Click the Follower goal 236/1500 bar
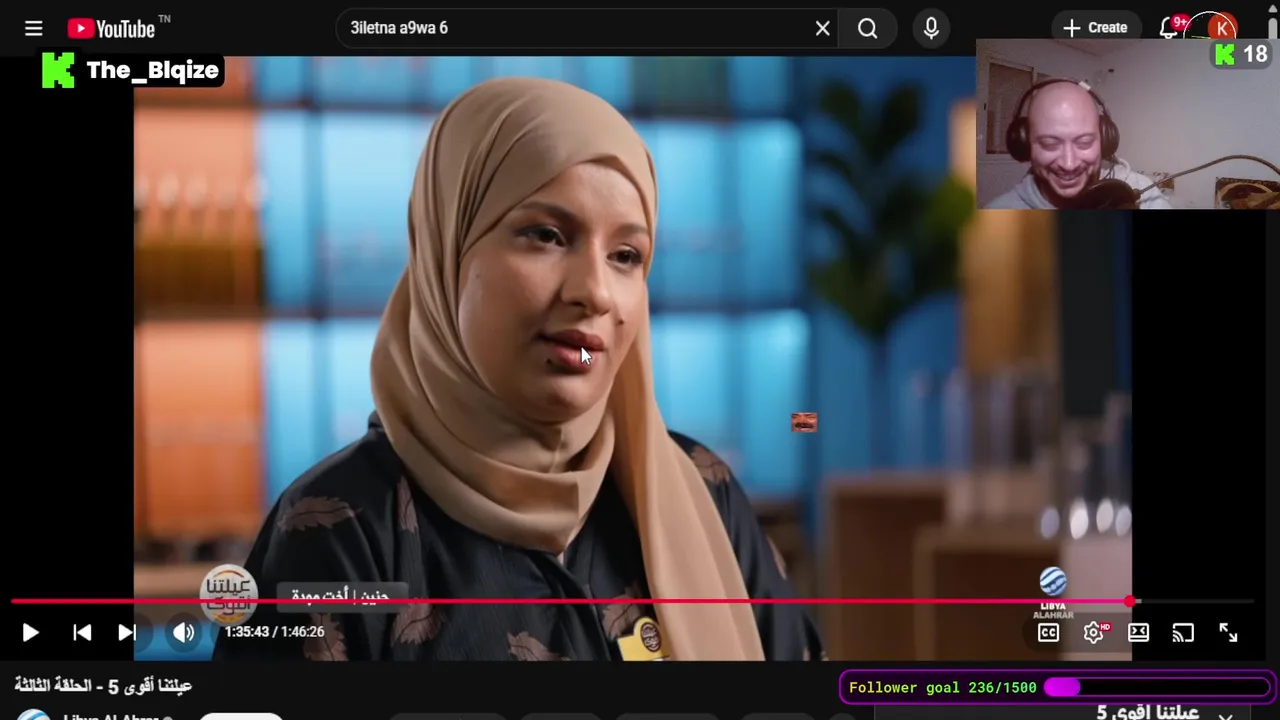The height and width of the screenshot is (720, 1280). (1056, 688)
